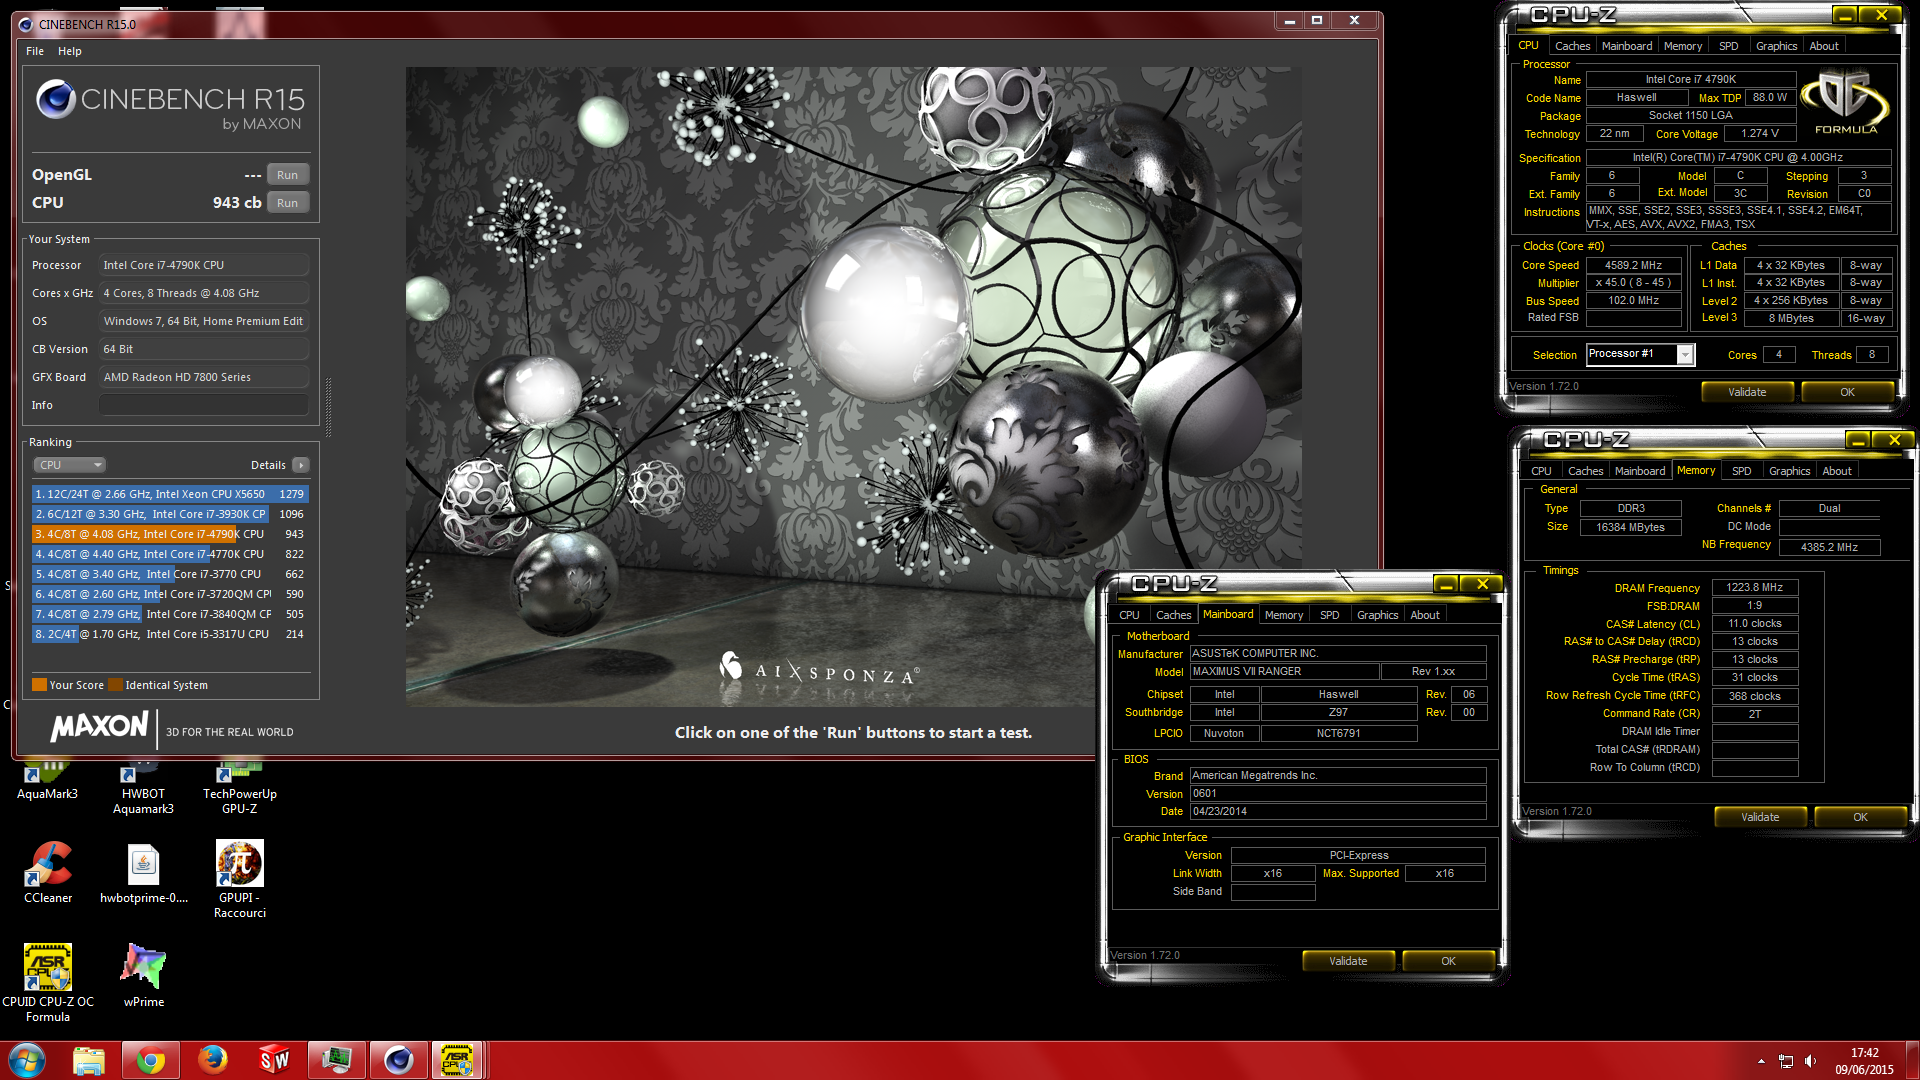Viewport: 1920px width, 1080px height.
Task: Open the hwbotprime file icon
Action: pyautogui.click(x=143, y=872)
